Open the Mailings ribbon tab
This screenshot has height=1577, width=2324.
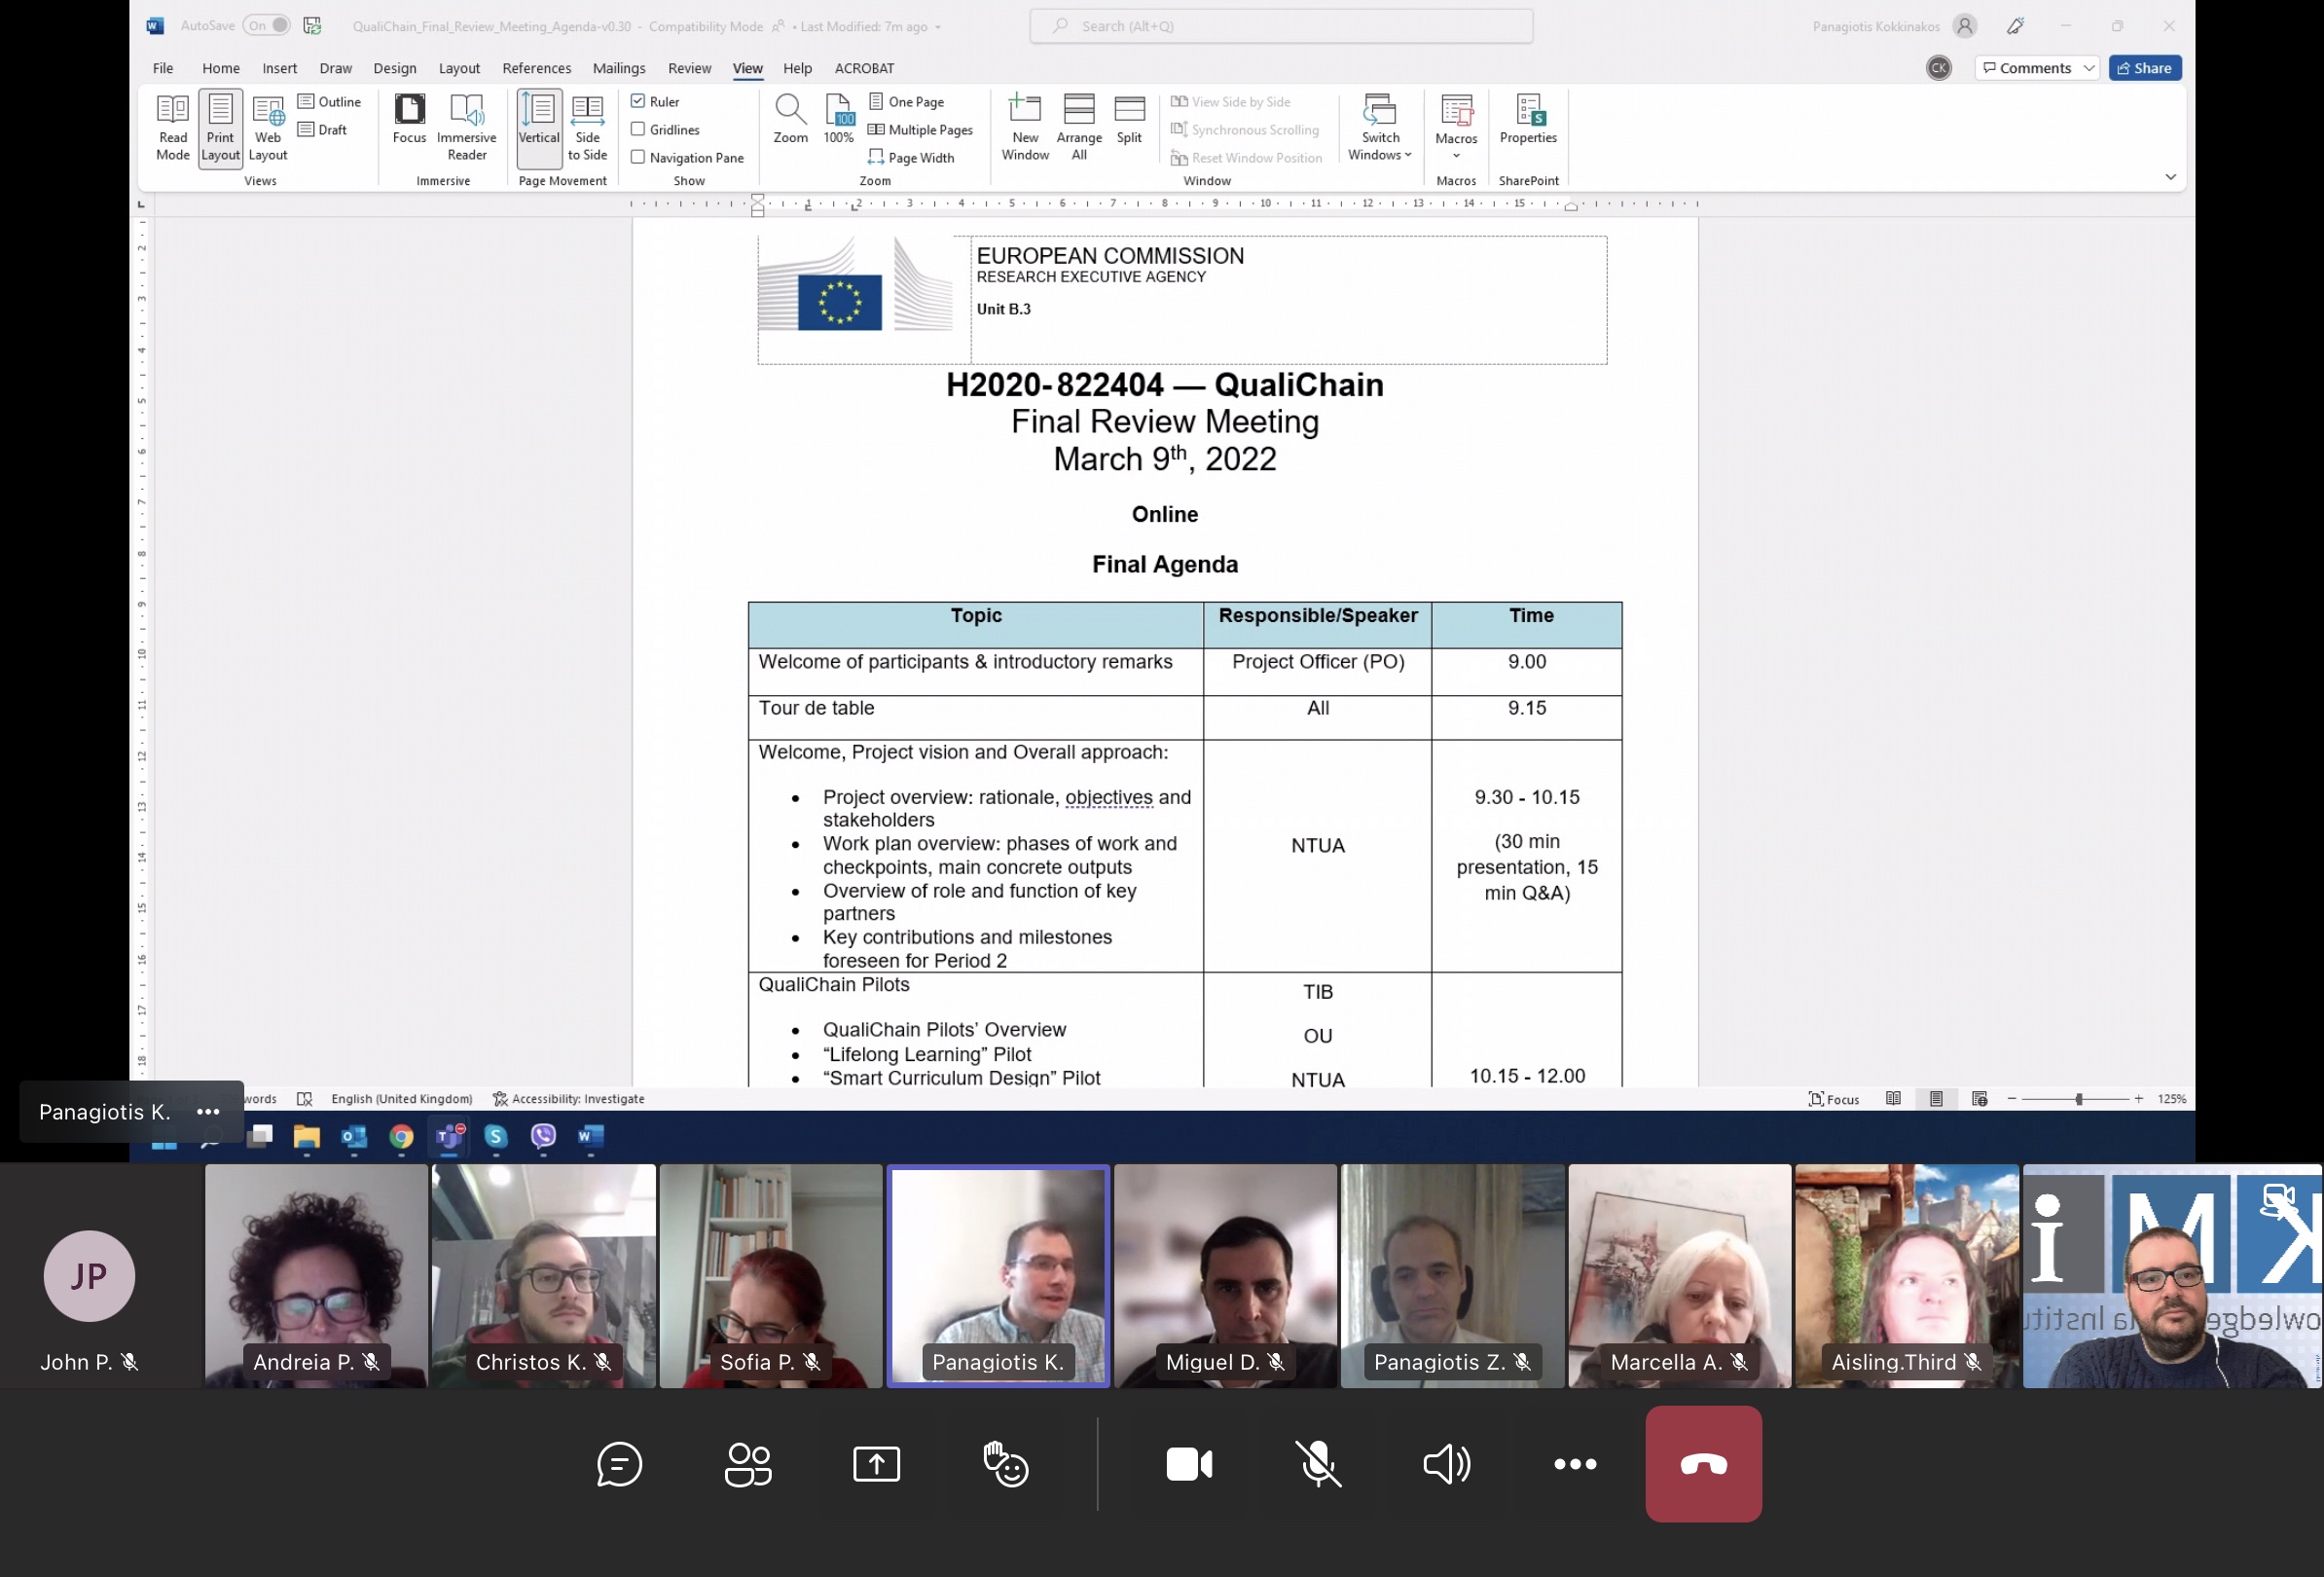(618, 68)
